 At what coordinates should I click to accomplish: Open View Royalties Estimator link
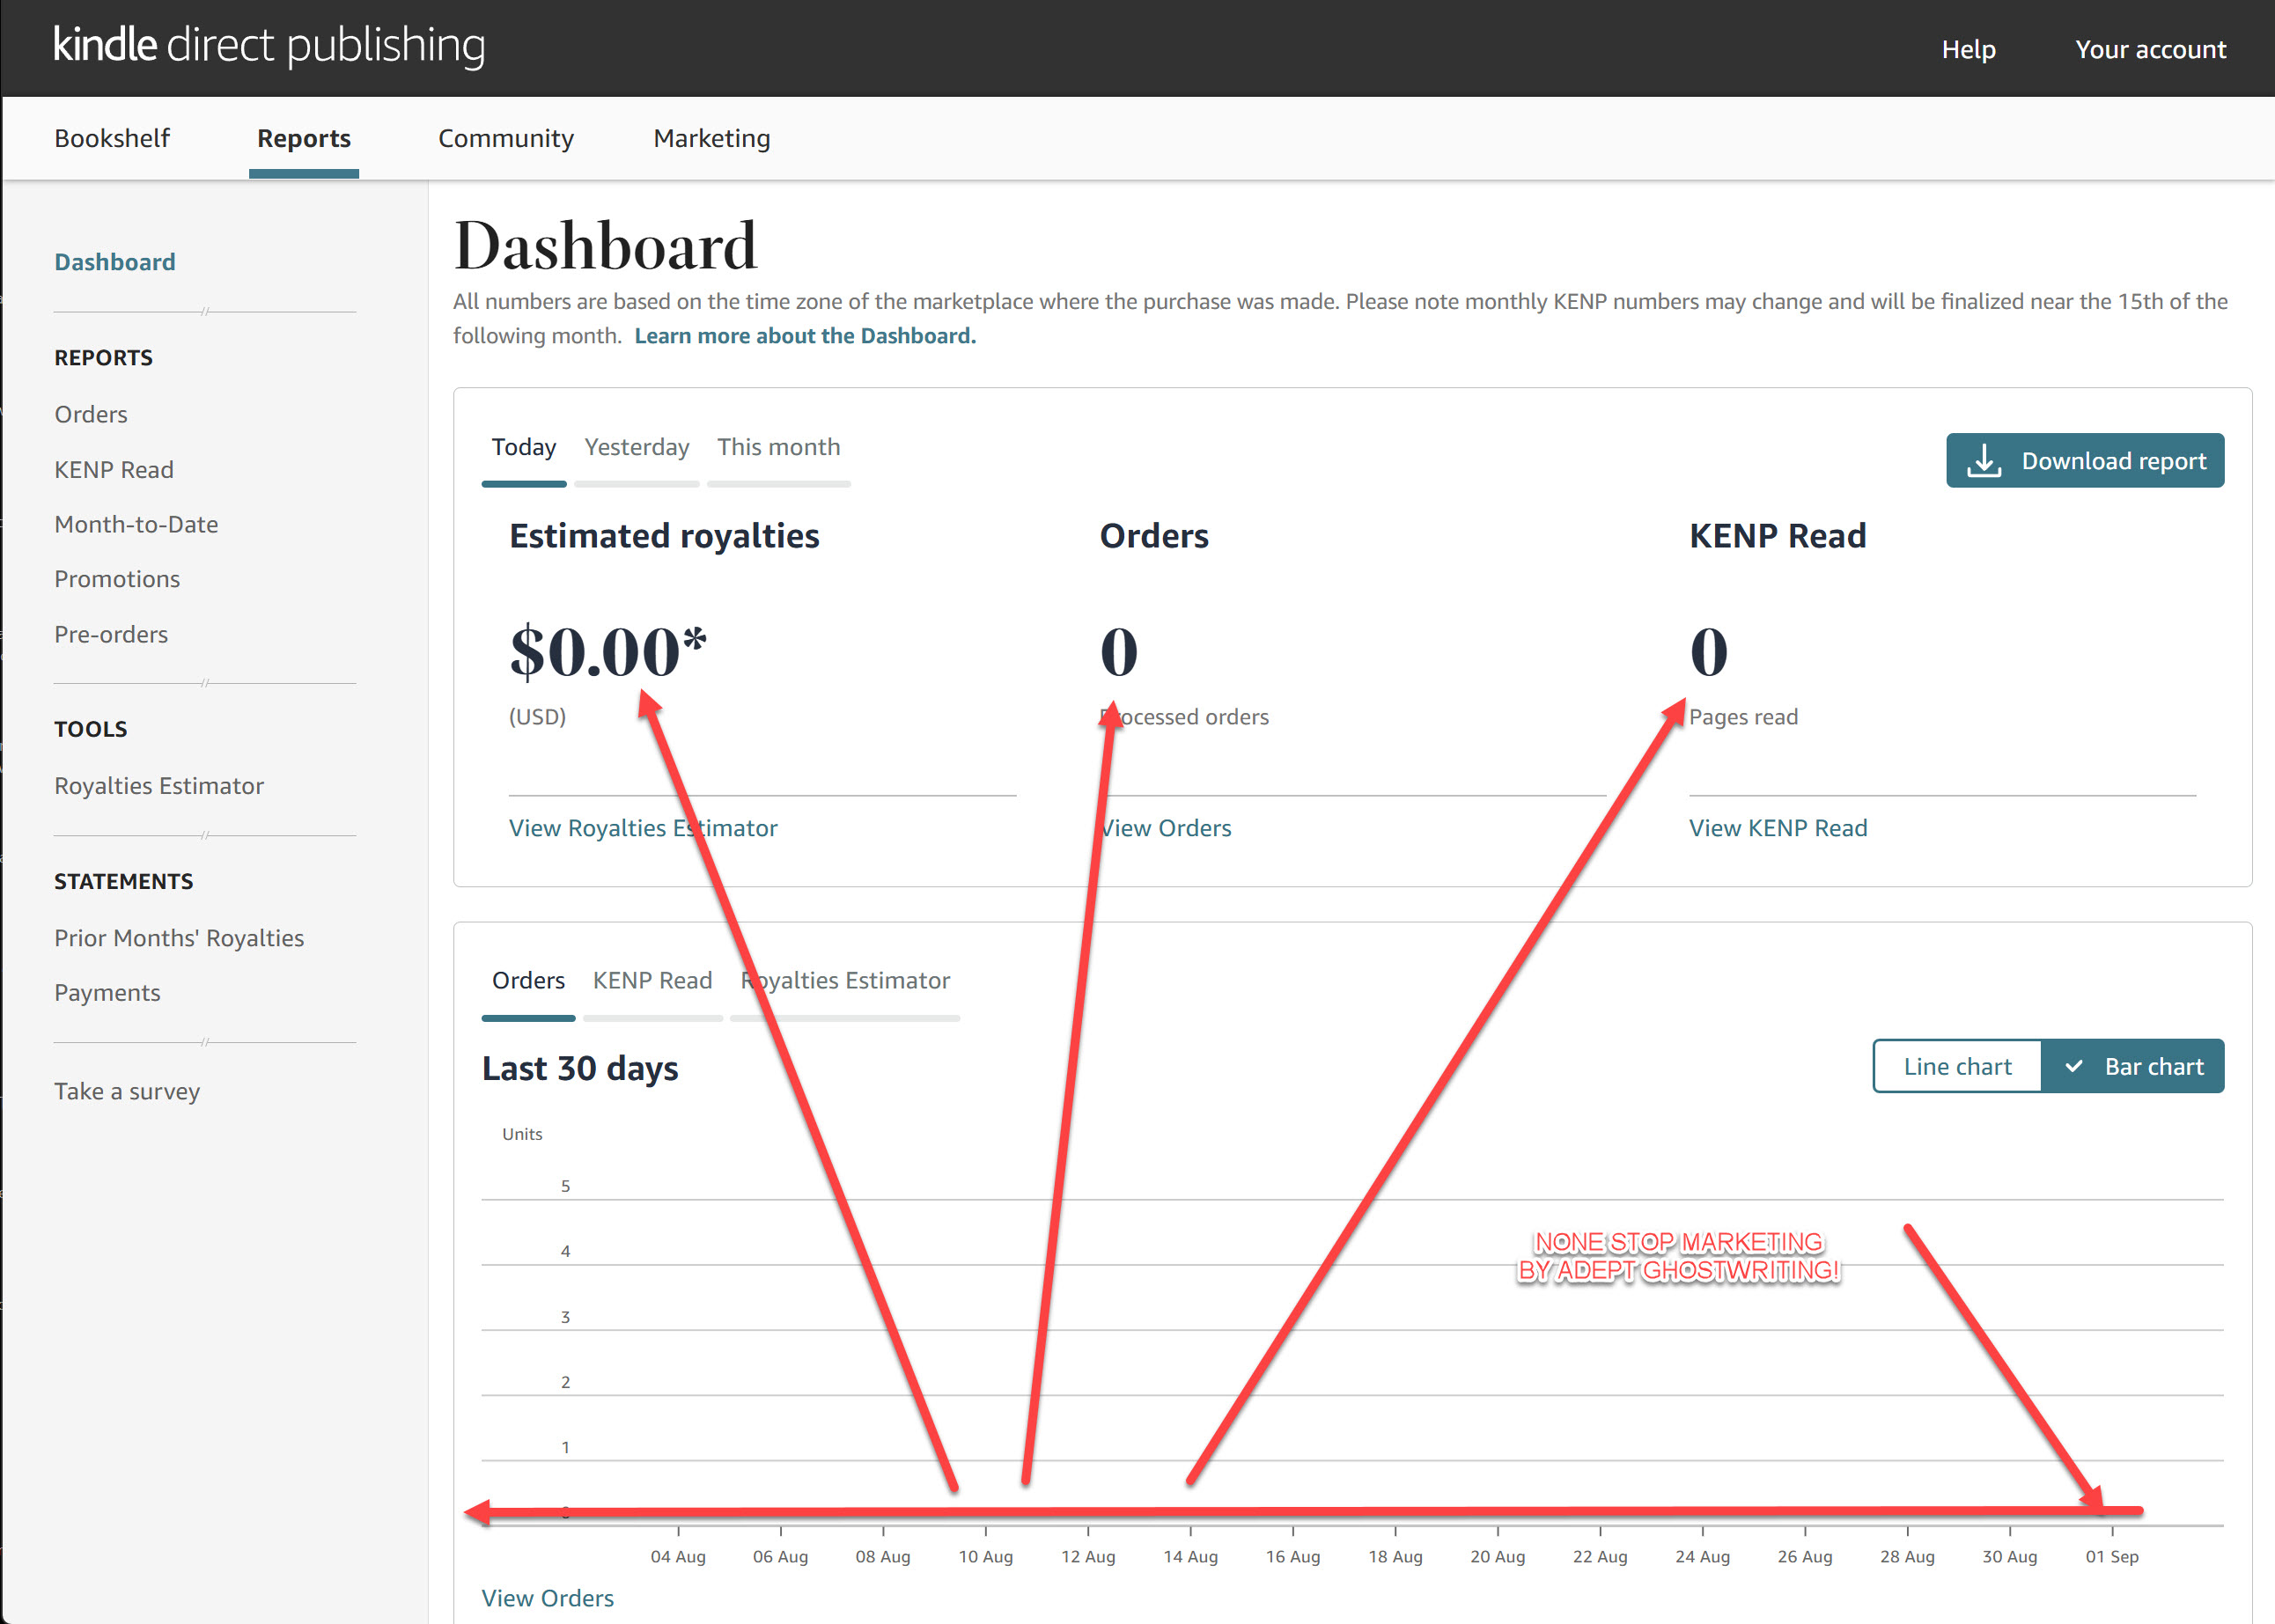click(643, 828)
